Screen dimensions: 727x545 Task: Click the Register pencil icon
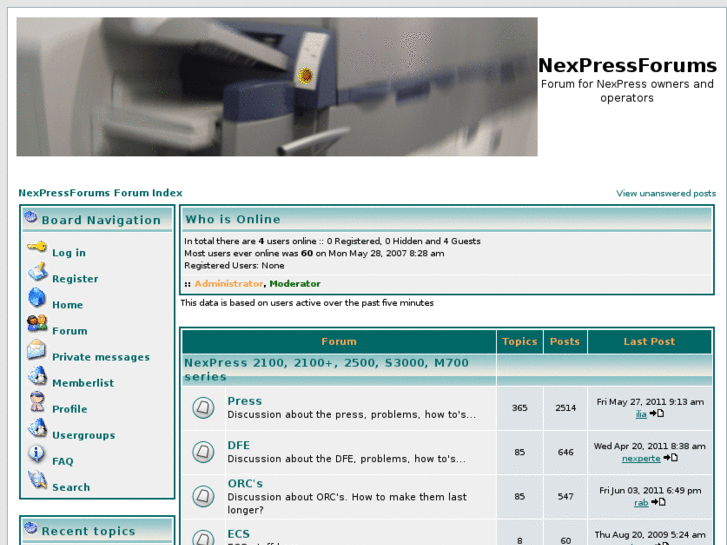[x=37, y=272]
